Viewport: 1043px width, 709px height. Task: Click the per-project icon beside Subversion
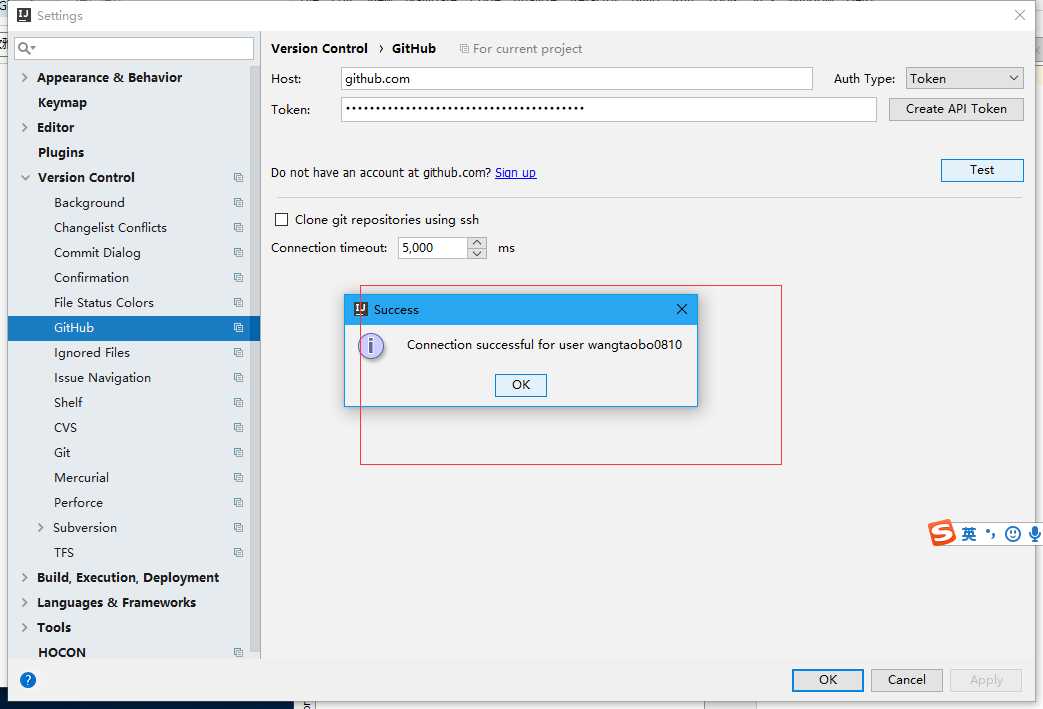tap(238, 528)
